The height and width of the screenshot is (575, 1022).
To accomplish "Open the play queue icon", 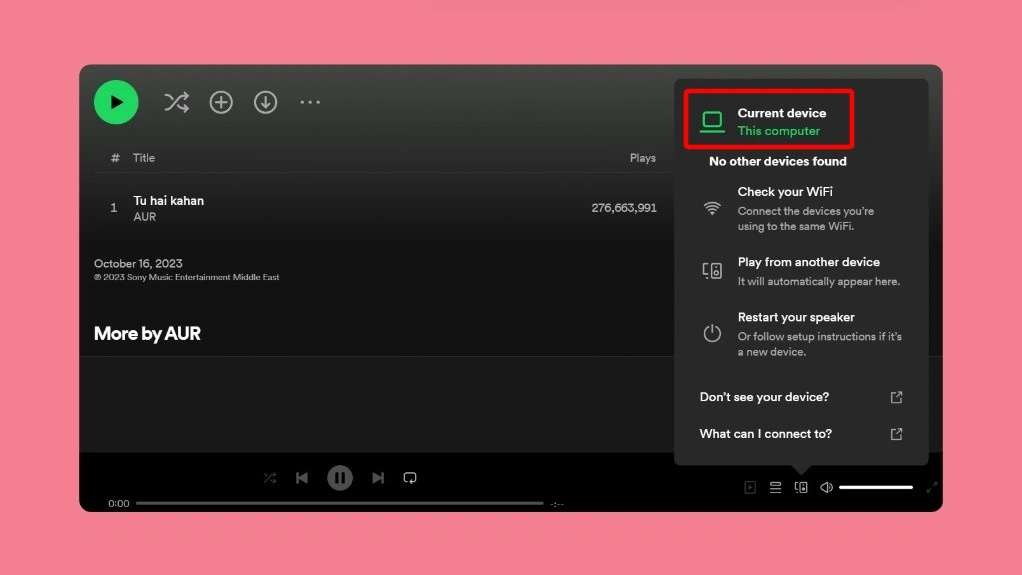I will 776,487.
